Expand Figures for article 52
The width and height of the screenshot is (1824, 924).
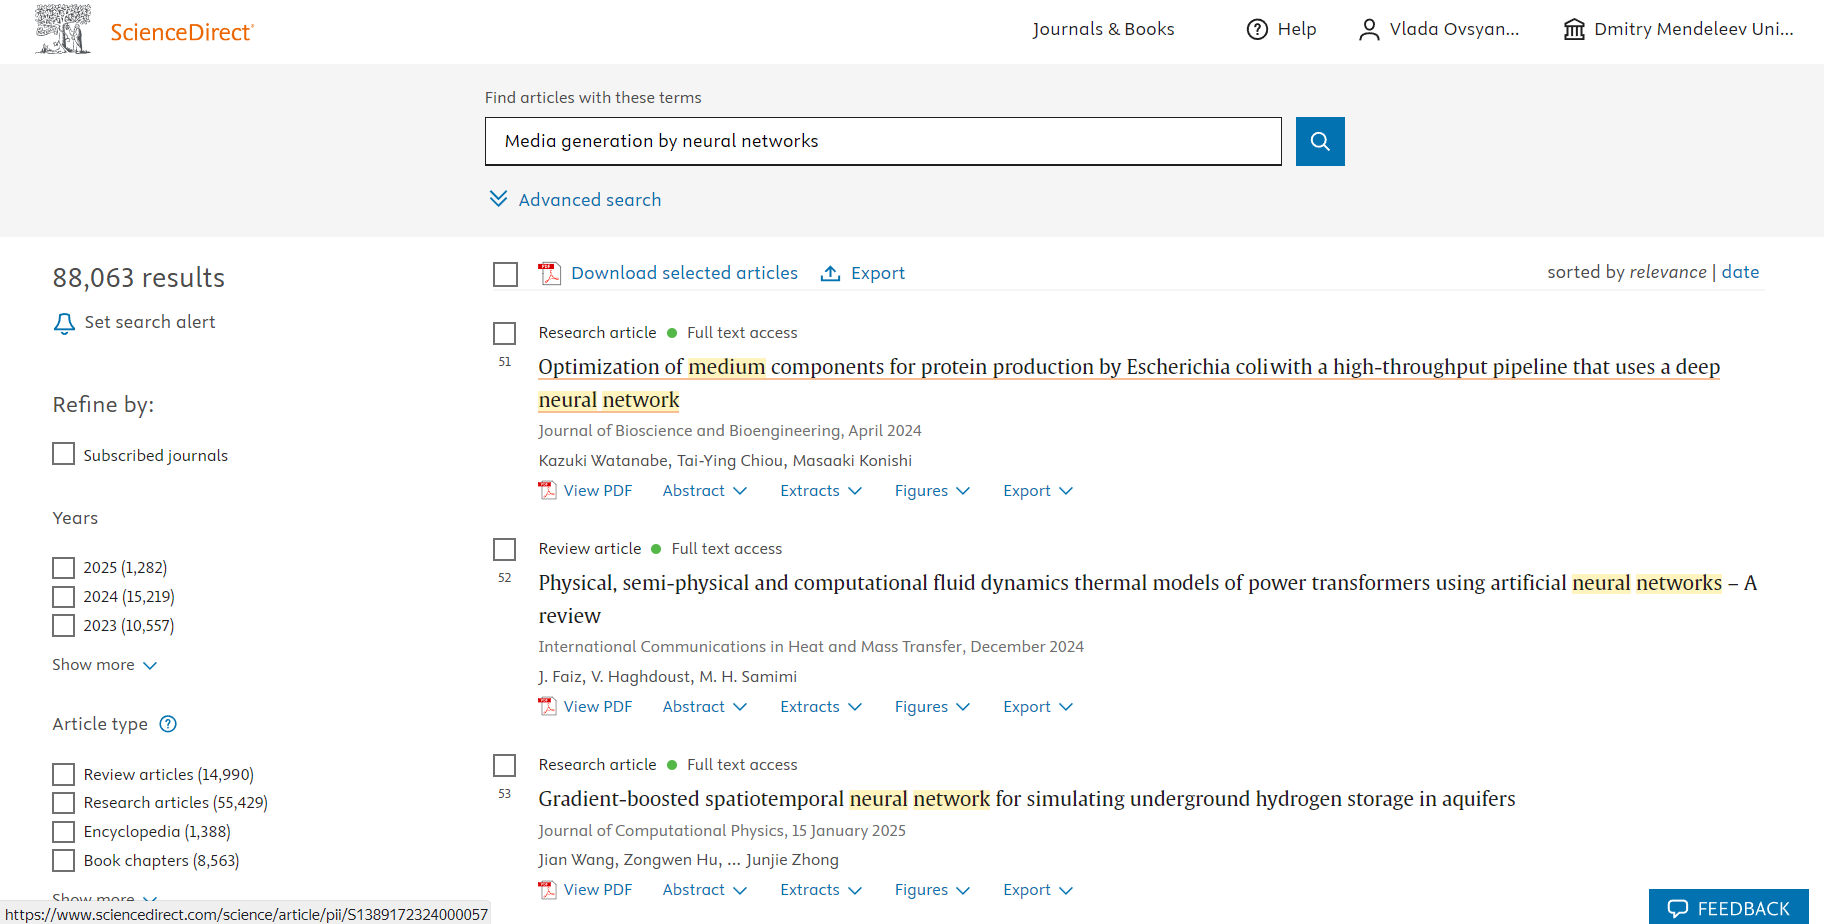point(932,706)
